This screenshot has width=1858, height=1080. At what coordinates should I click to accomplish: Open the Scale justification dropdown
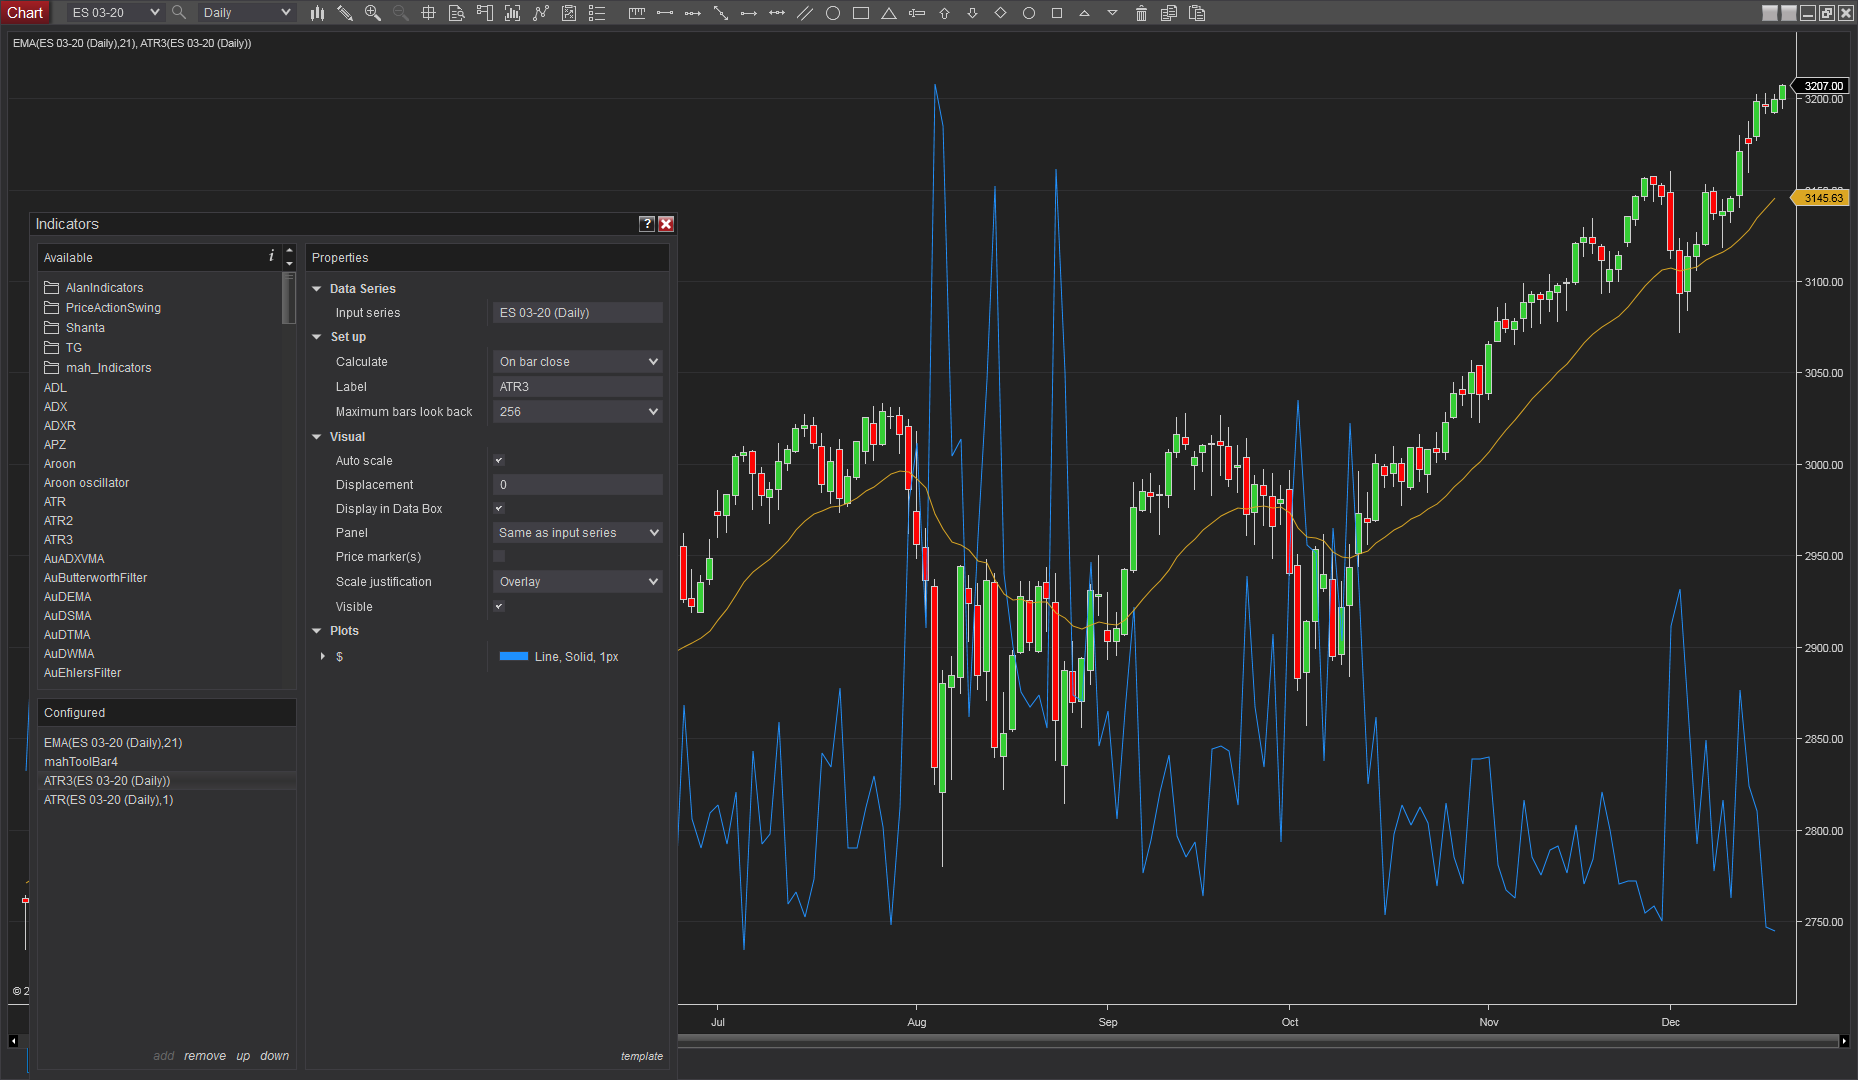pyautogui.click(x=577, y=582)
